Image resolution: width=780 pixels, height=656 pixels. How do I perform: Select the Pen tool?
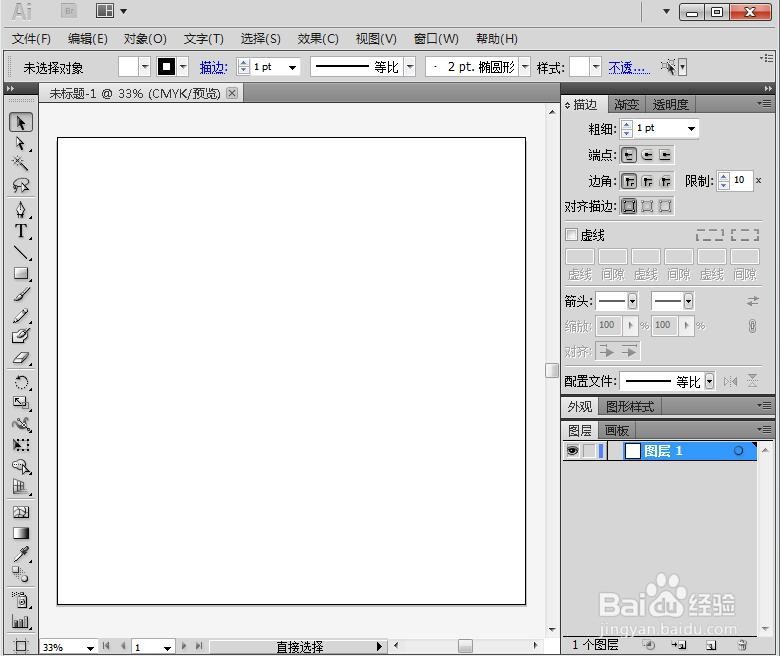point(20,209)
